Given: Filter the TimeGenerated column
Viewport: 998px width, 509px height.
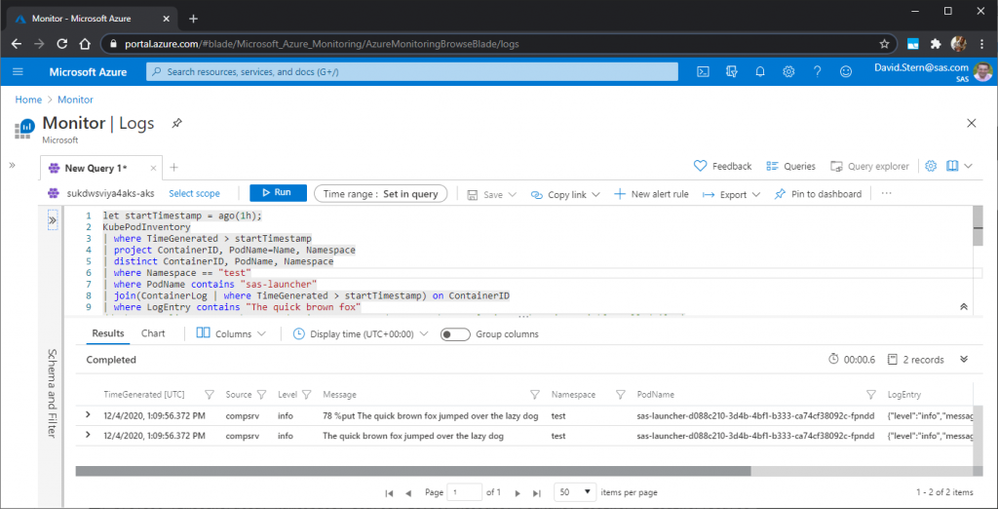Looking at the screenshot, I should pyautogui.click(x=209, y=394).
